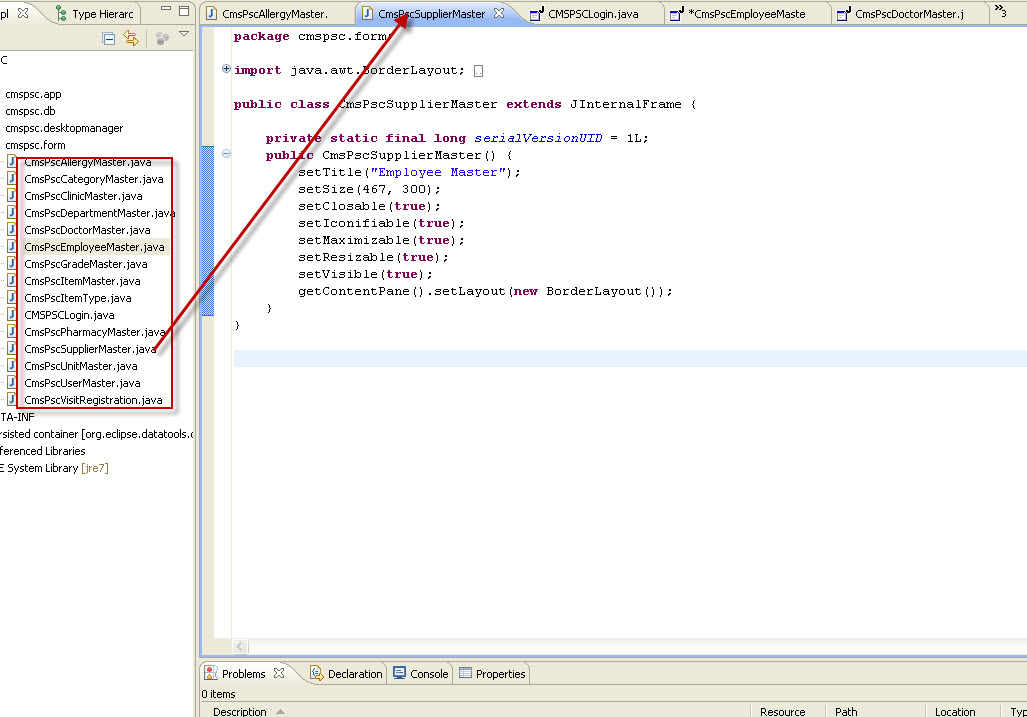
Task: Select CmsPscUserMaster.java file
Action: 83,384
